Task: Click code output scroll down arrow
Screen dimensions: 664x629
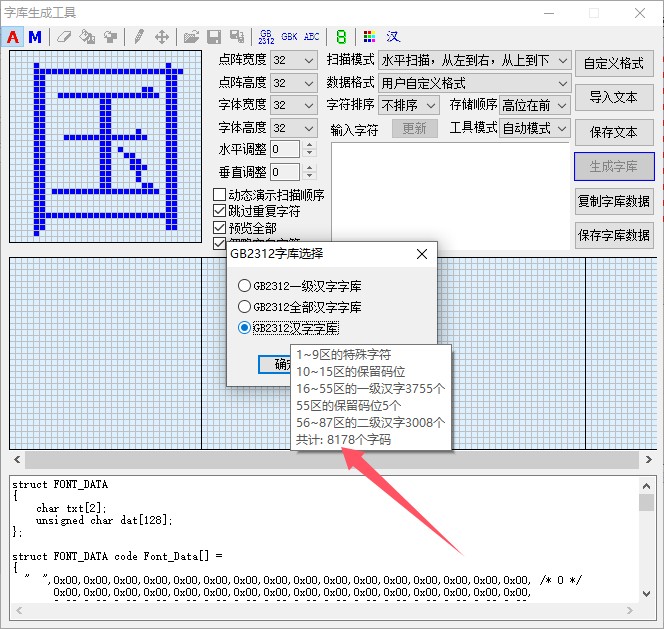Action: click(646, 594)
